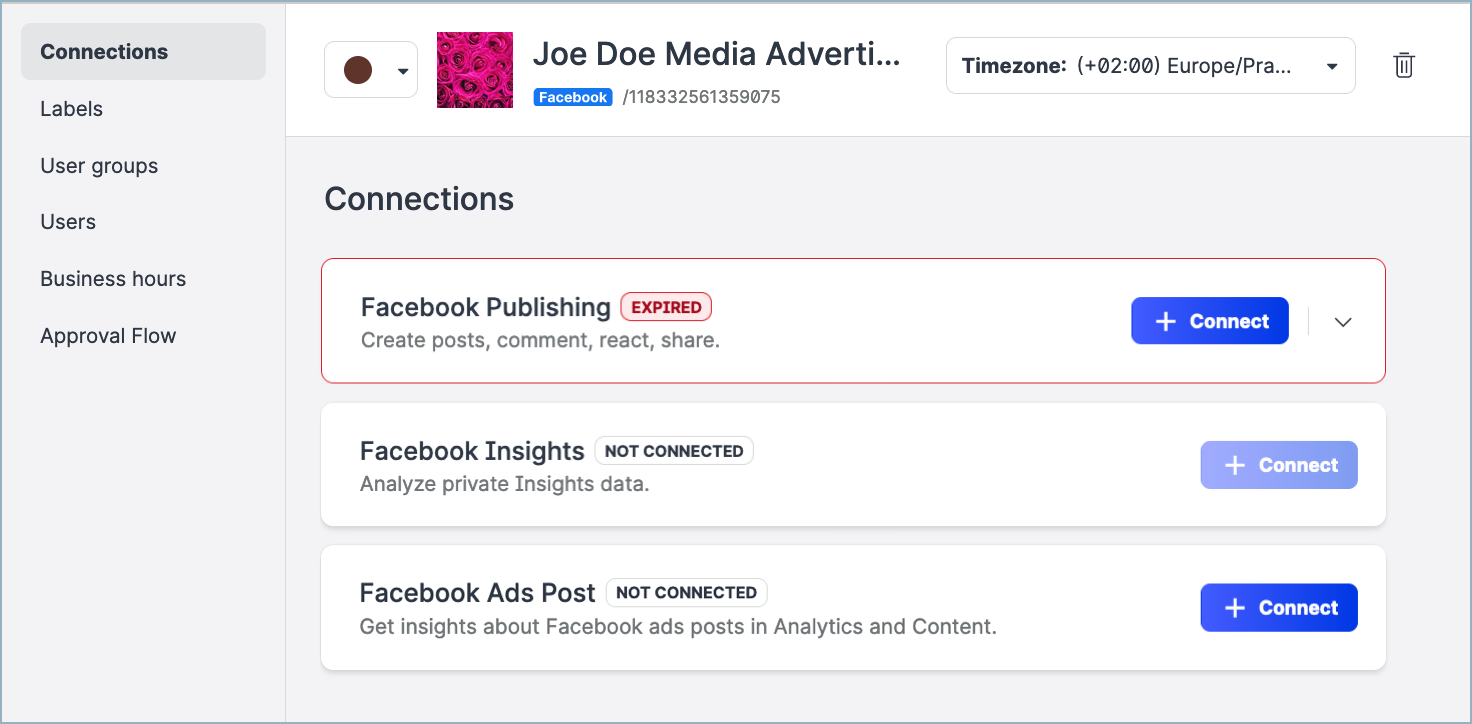The width and height of the screenshot is (1472, 724).
Task: Click the brown profile color circle
Action: 358,70
